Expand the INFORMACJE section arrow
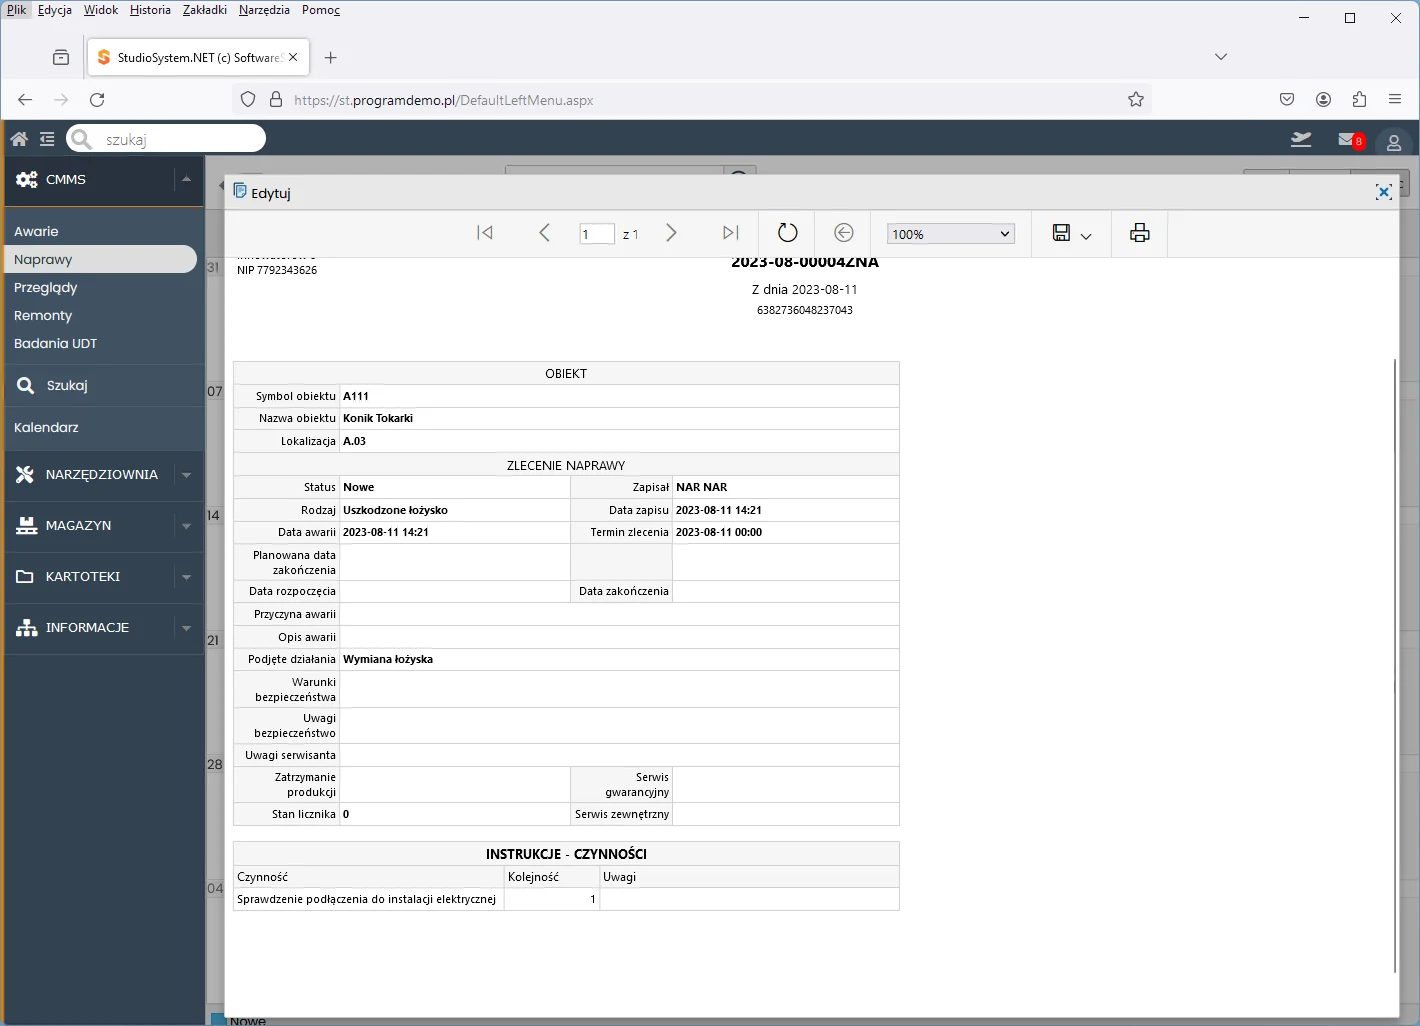The image size is (1420, 1026). (x=186, y=628)
